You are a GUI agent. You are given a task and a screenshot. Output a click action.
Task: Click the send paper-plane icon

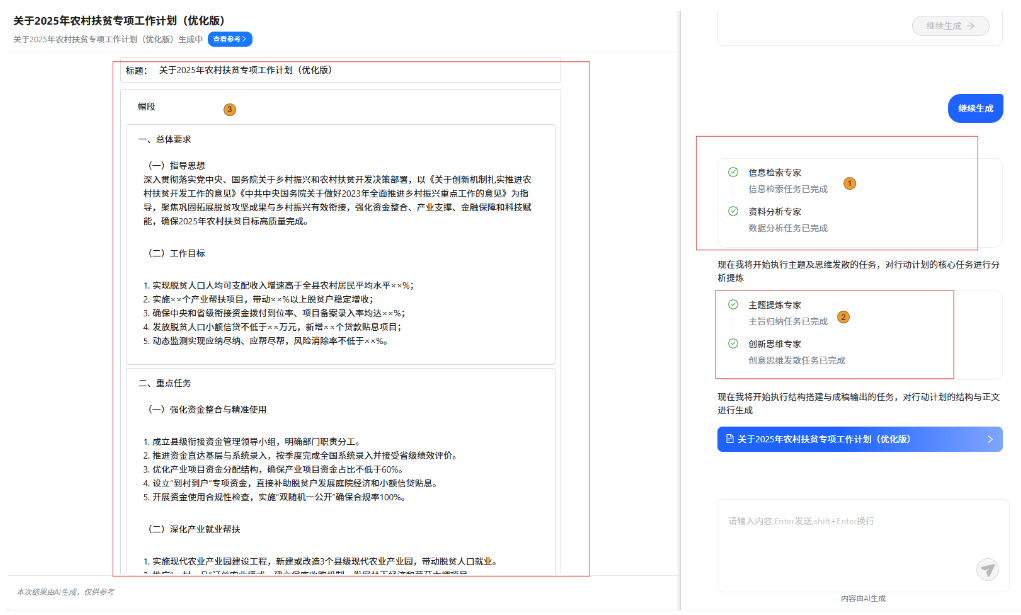pos(987,570)
